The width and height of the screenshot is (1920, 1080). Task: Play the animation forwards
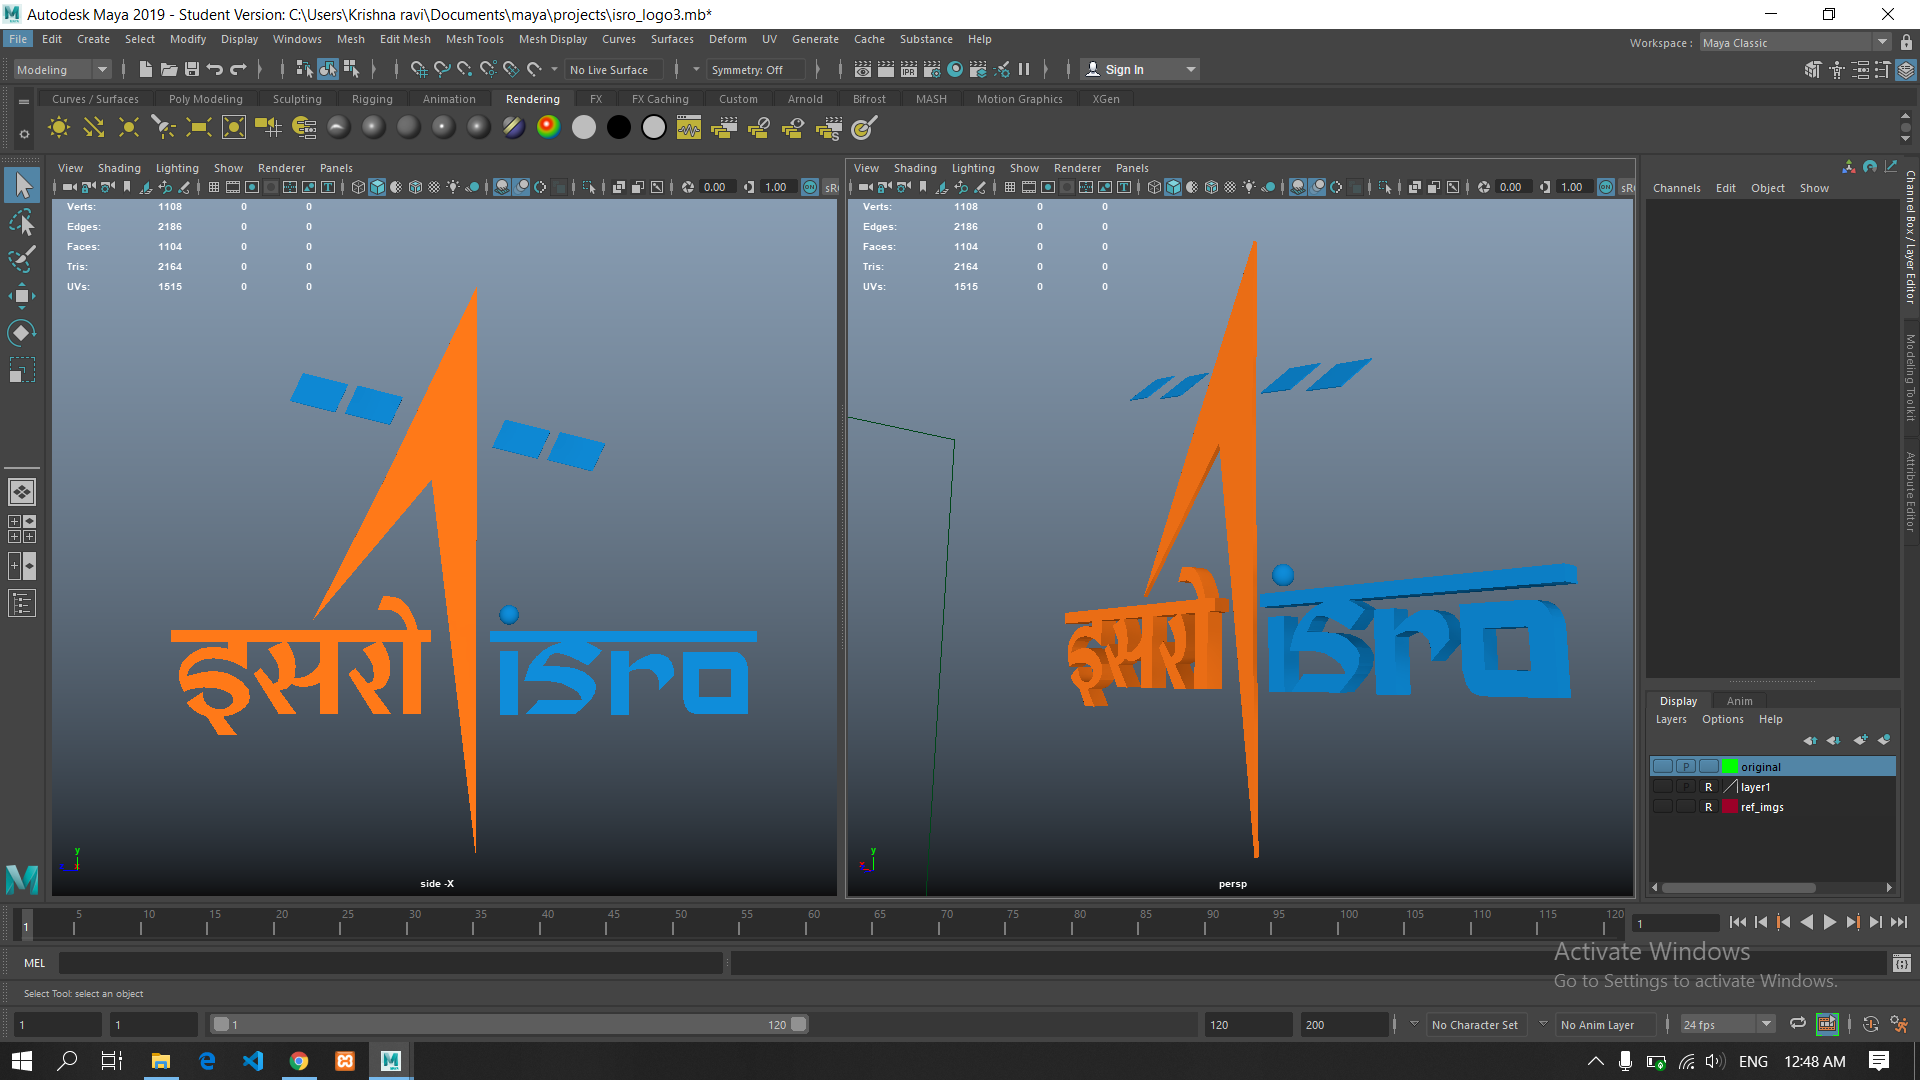[1829, 922]
